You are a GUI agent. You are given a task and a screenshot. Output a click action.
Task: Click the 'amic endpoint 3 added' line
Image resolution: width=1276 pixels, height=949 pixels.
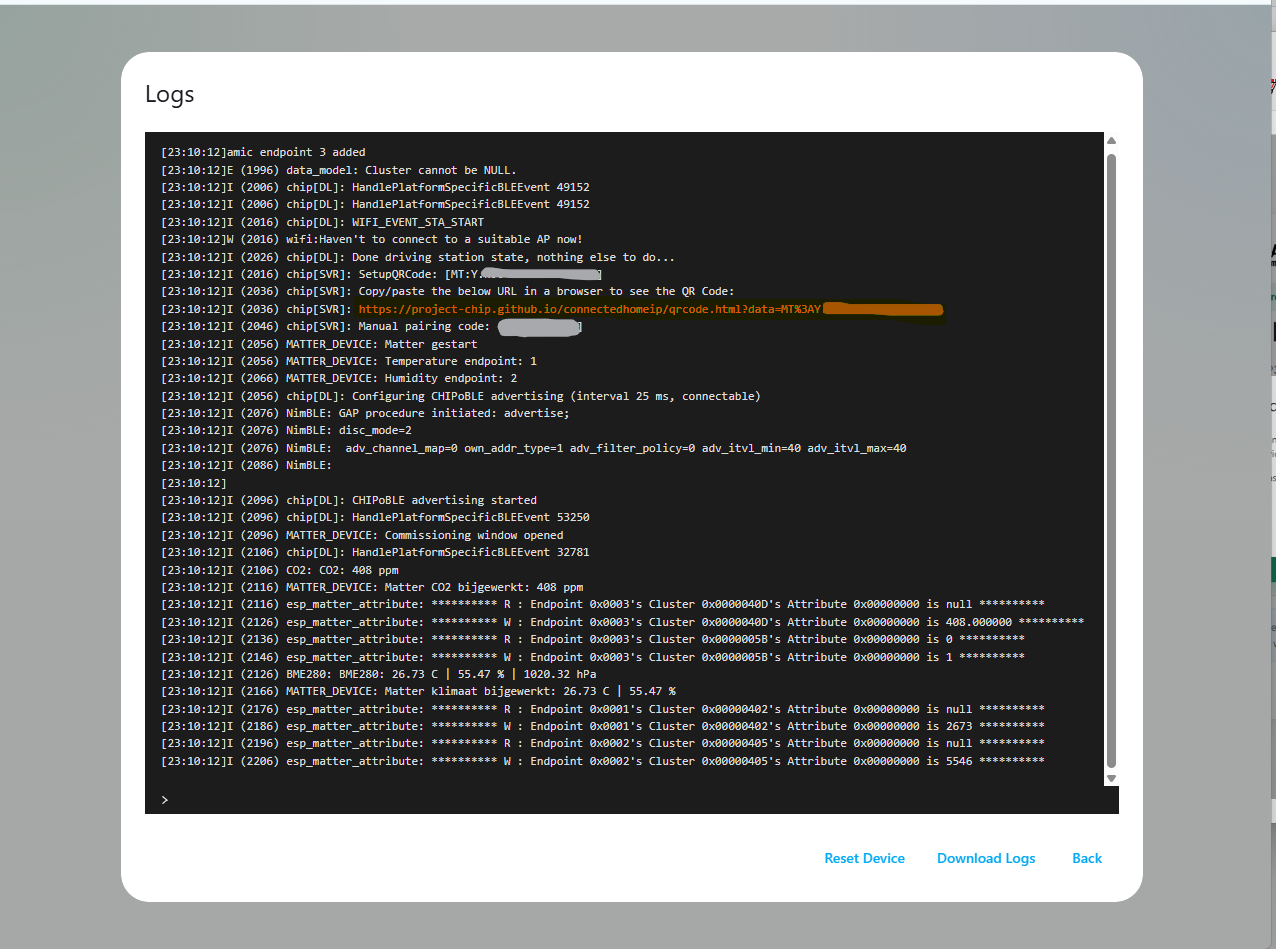pyautogui.click(x=263, y=152)
